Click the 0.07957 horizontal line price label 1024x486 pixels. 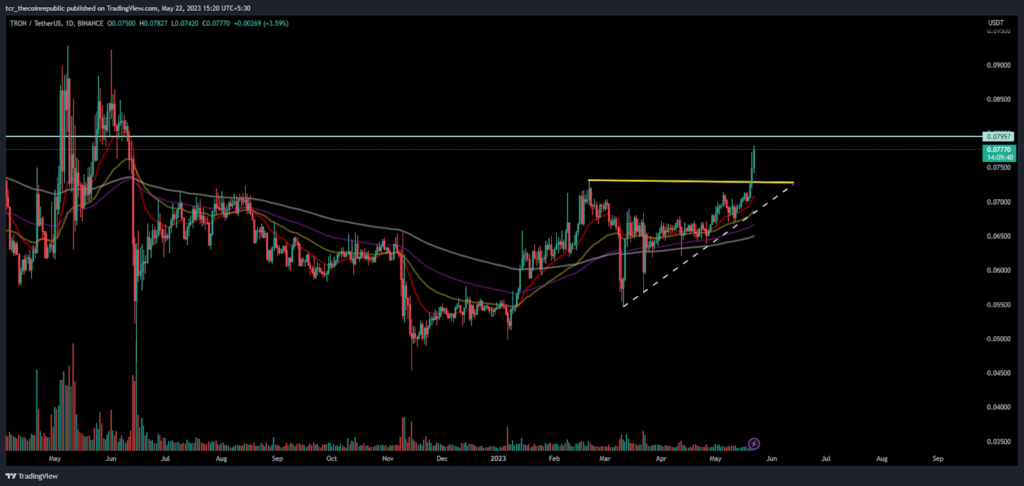(x=997, y=137)
